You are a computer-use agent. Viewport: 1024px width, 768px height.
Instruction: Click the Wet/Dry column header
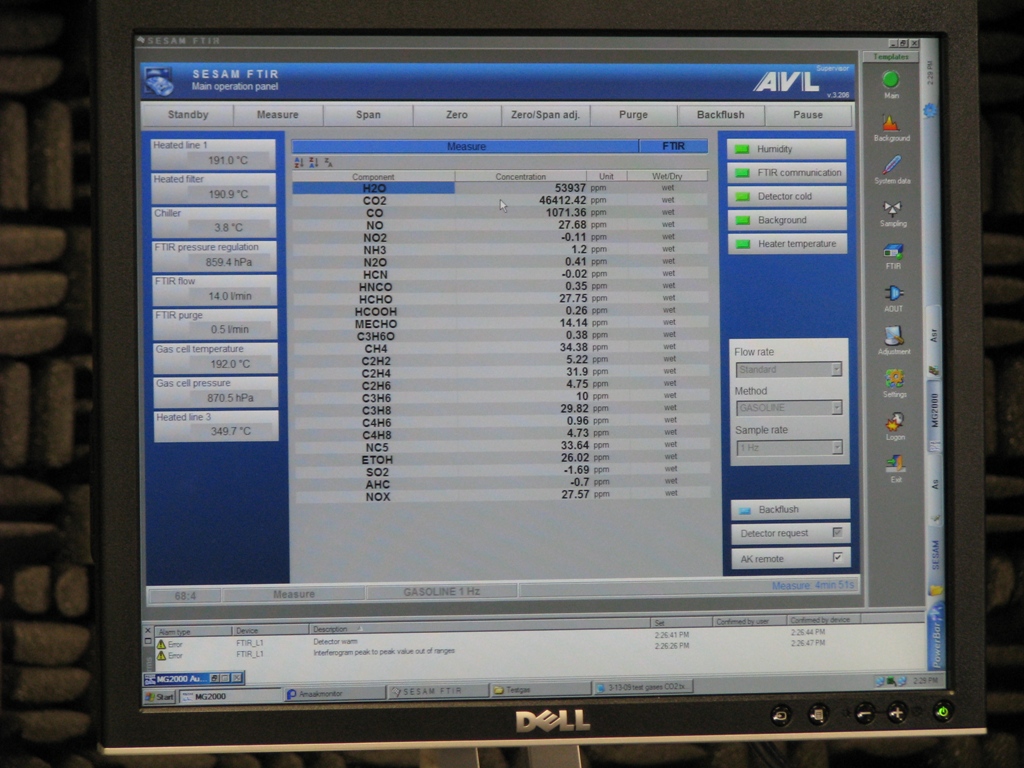(x=667, y=176)
